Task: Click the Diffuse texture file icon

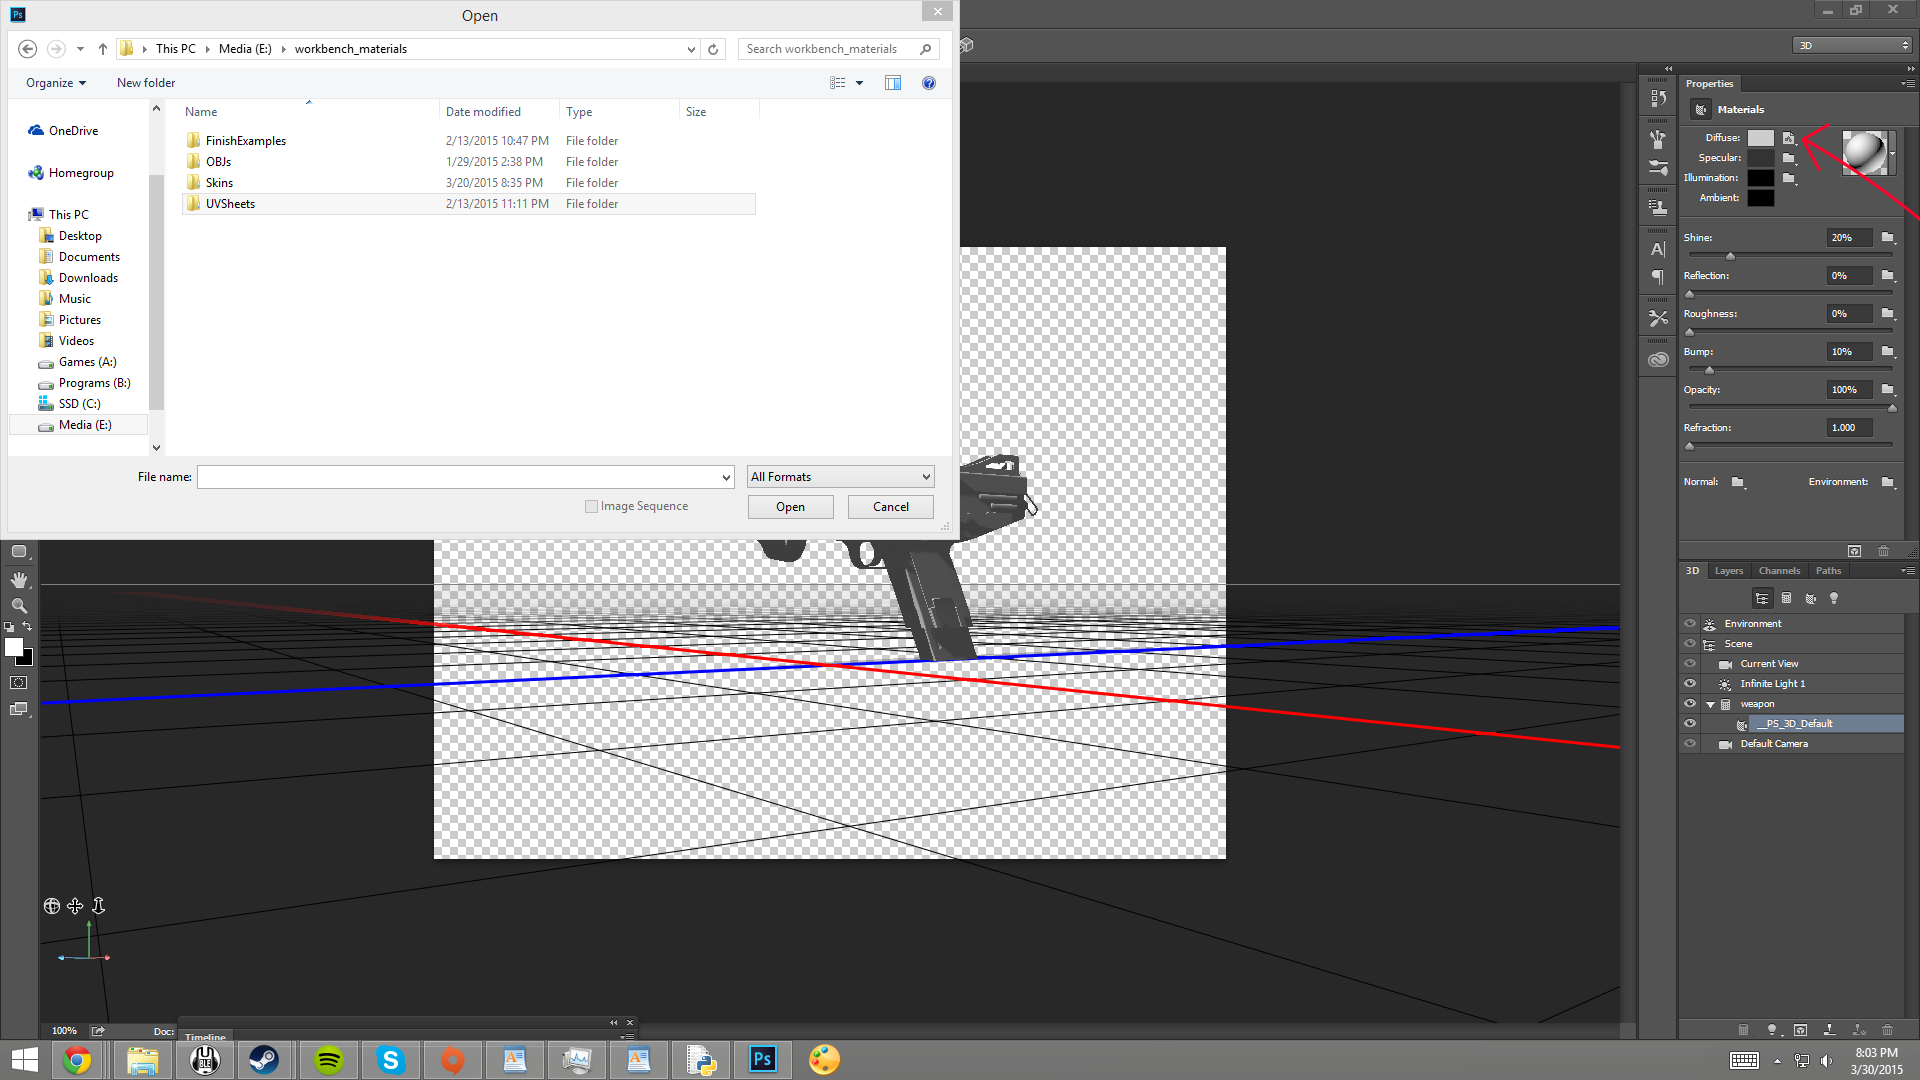Action: [1788, 138]
